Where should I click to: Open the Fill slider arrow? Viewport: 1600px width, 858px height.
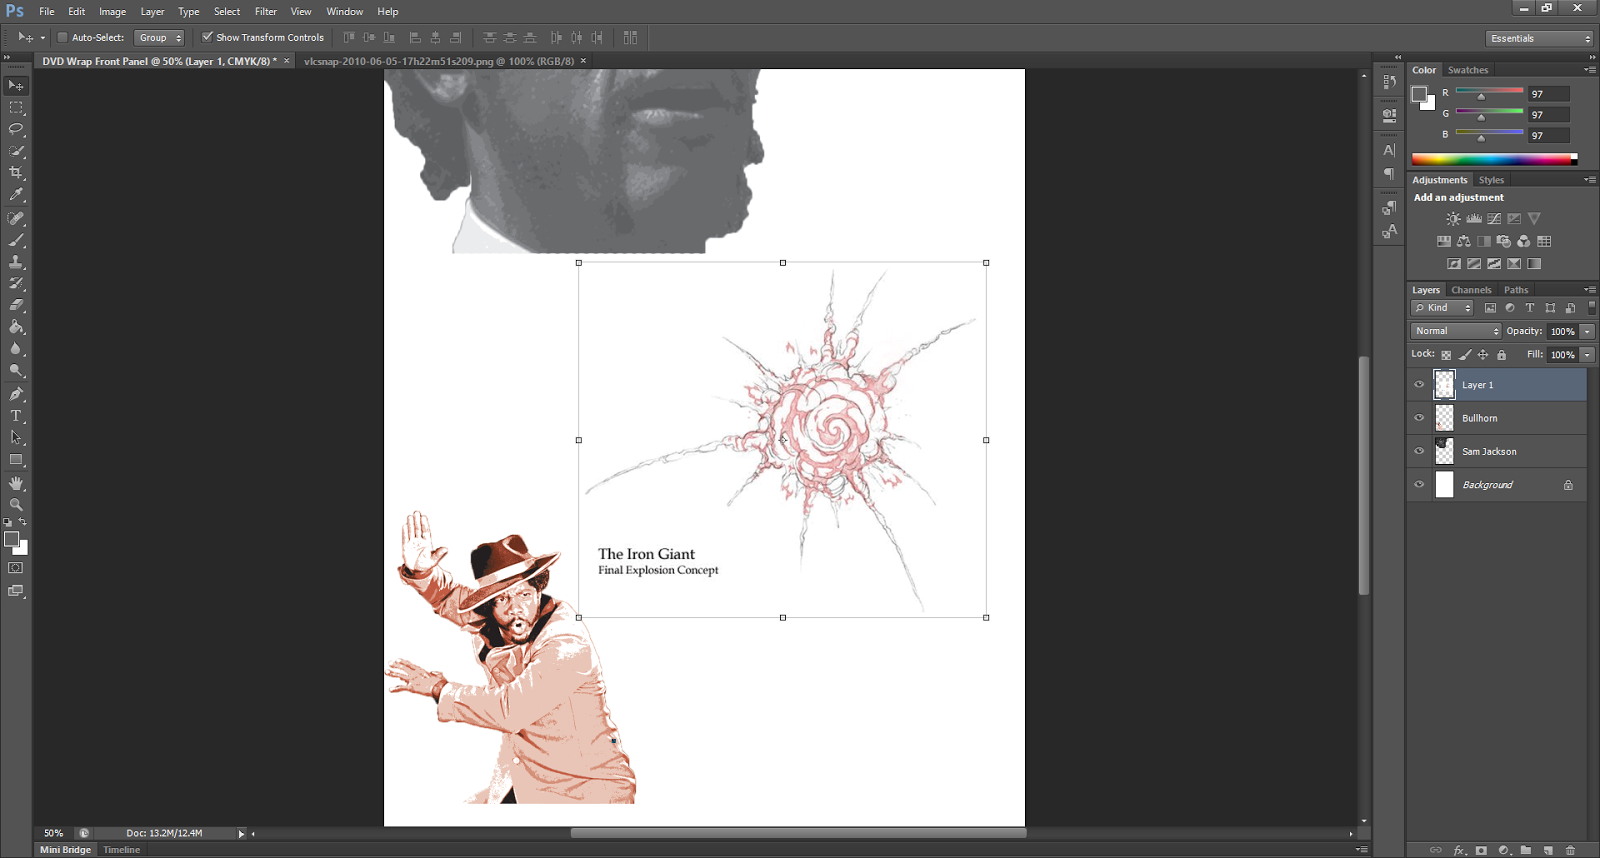pos(1587,355)
